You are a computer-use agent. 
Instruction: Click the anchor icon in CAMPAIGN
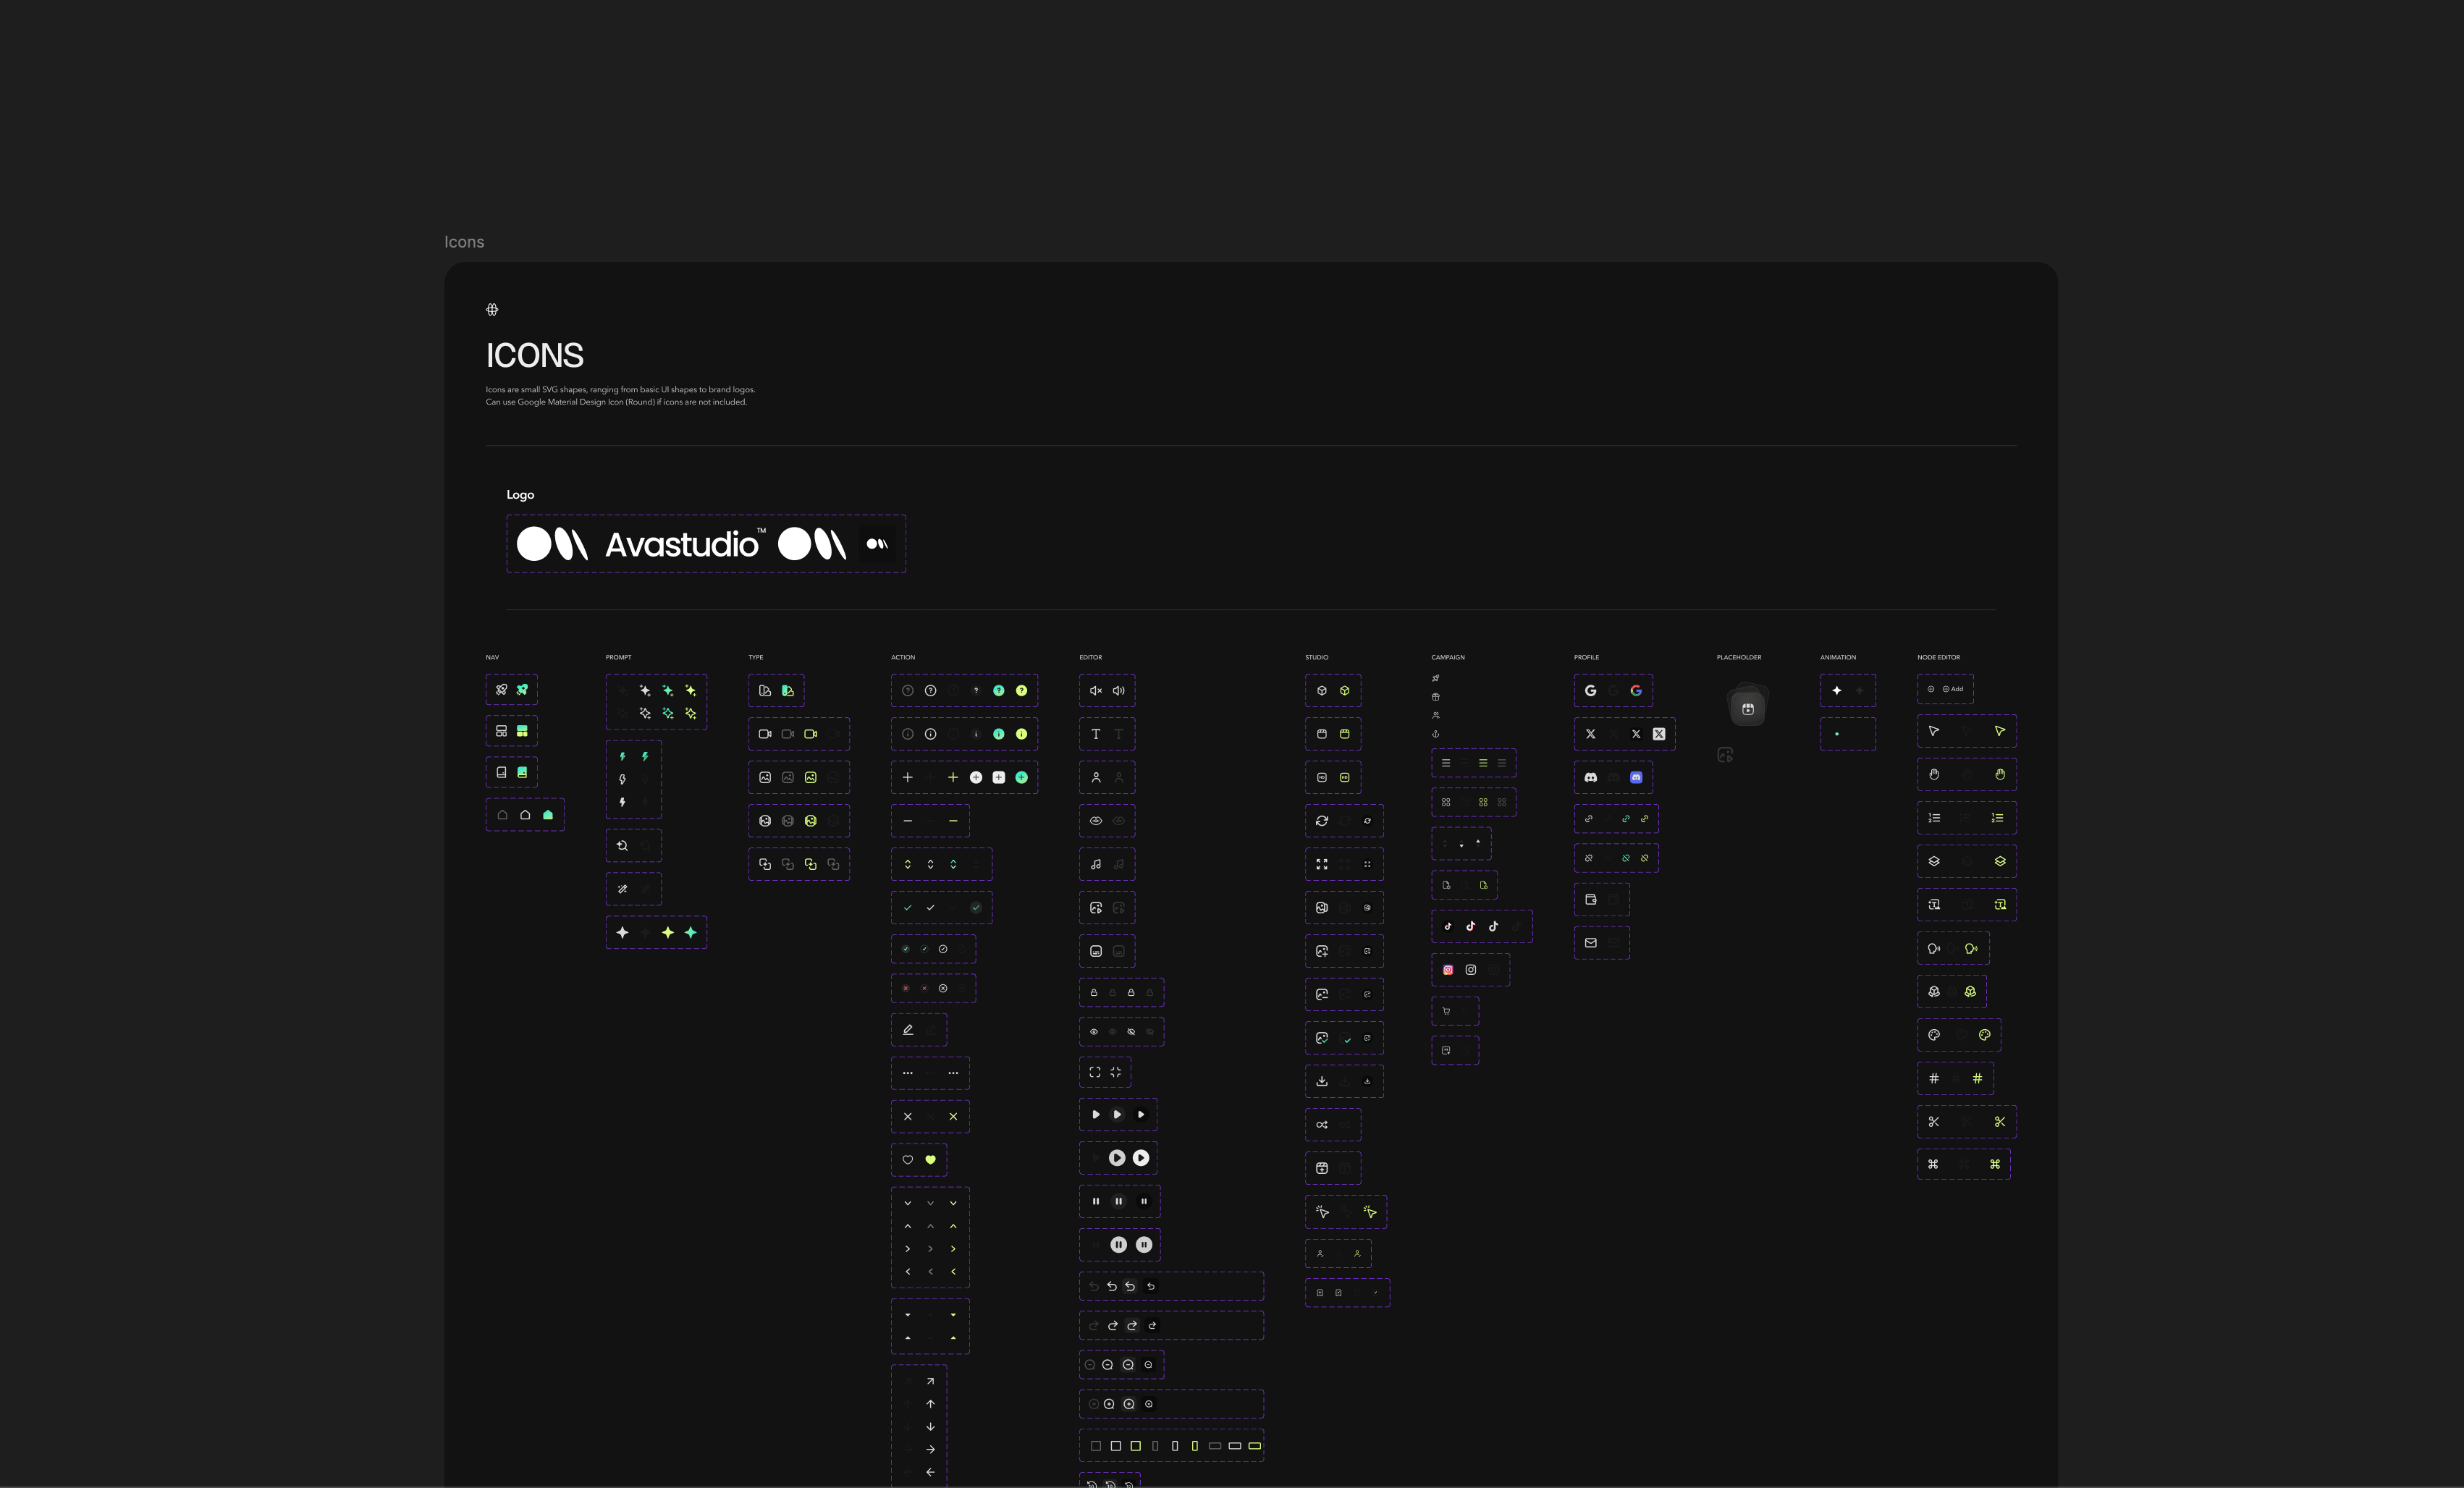click(x=1436, y=734)
